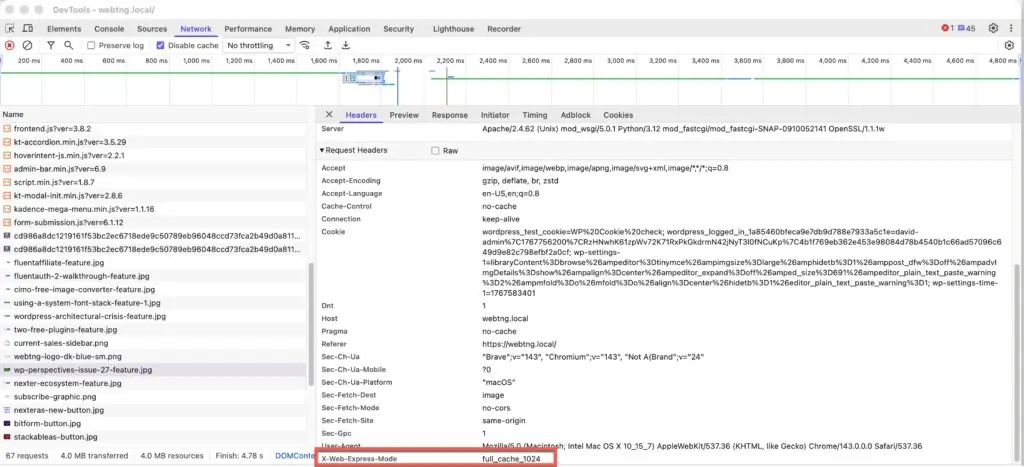
Task: Clear the network log
Action: 28,46
